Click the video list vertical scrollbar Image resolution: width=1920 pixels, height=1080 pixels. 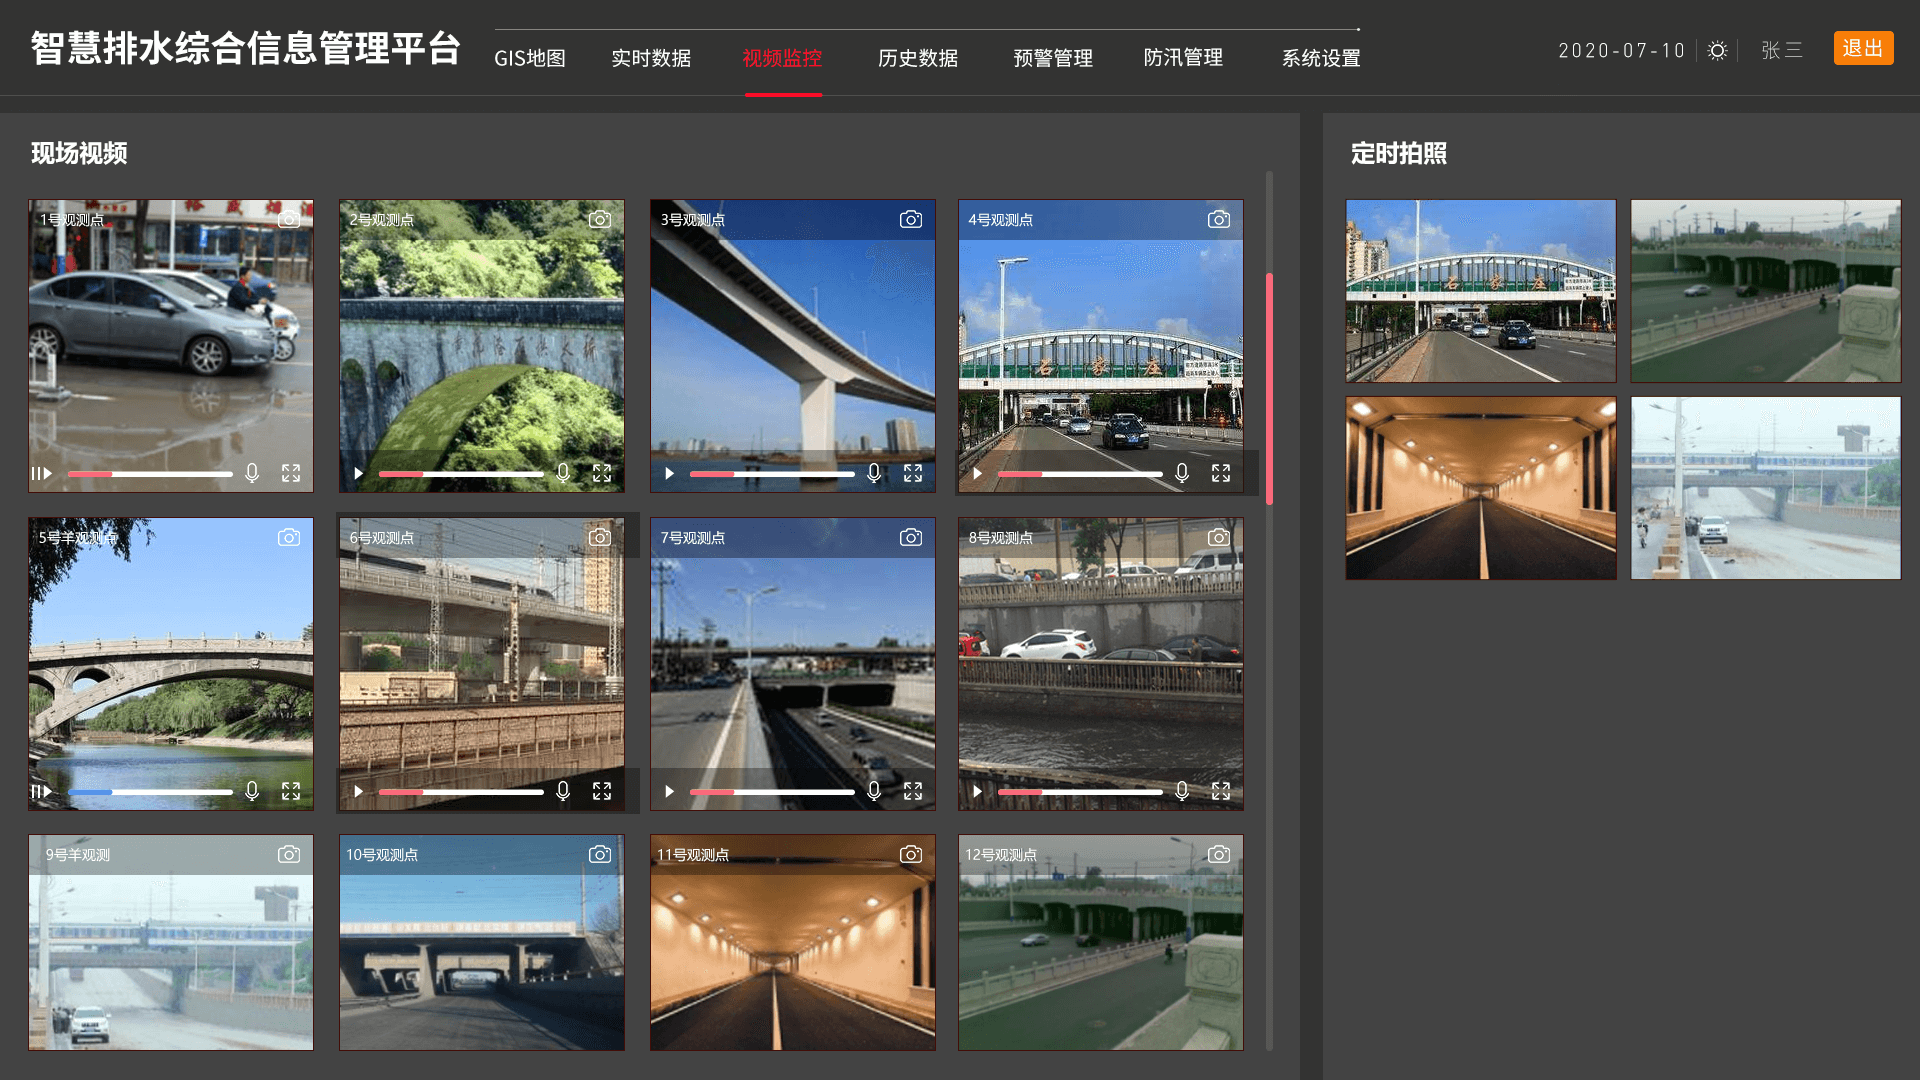tap(1269, 388)
